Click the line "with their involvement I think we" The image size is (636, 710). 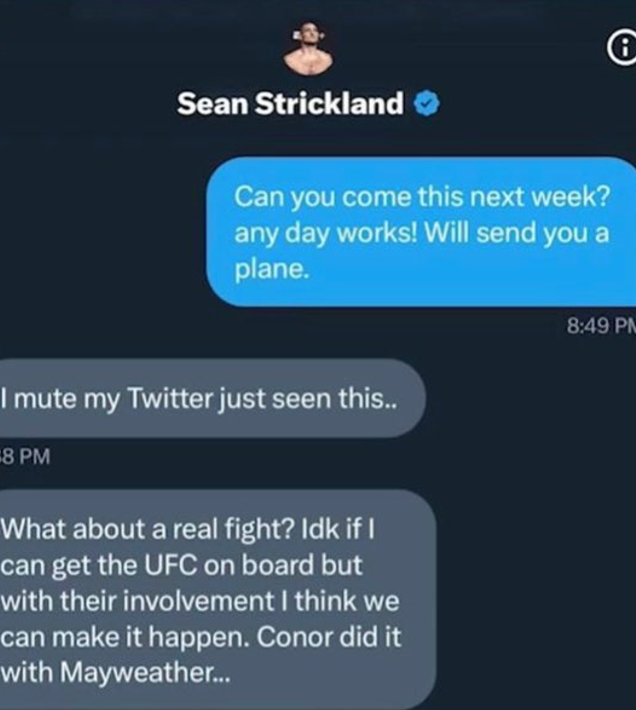click(x=200, y=601)
